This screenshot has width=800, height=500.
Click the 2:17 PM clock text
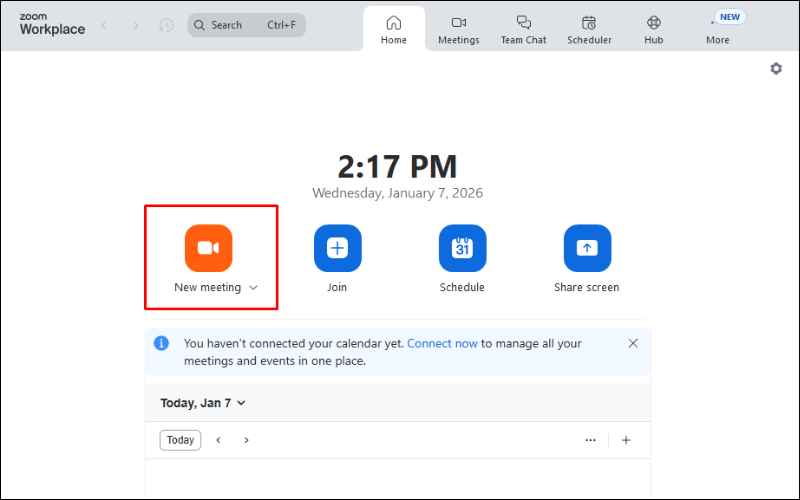[397, 167]
